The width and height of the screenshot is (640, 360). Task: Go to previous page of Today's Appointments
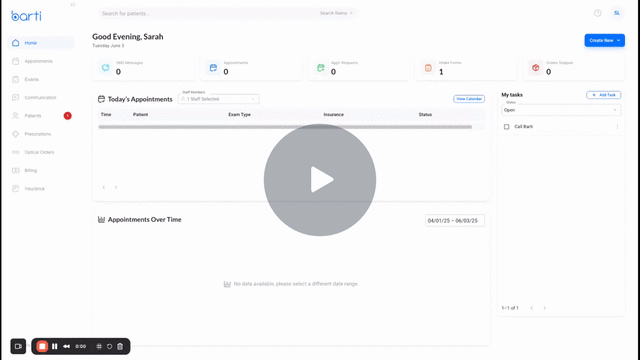104,187
